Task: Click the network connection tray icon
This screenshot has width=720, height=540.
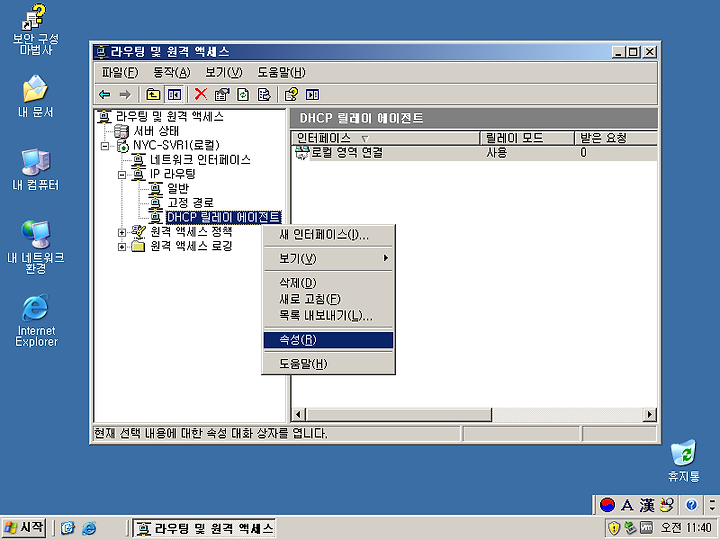Action: [630, 528]
